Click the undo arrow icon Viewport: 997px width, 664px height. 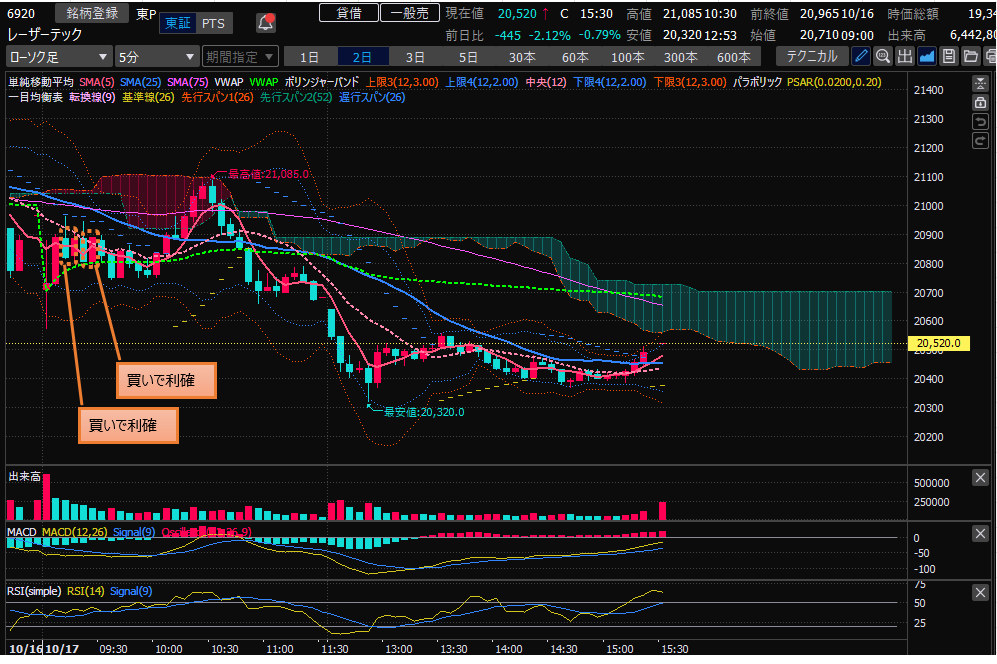point(981,122)
